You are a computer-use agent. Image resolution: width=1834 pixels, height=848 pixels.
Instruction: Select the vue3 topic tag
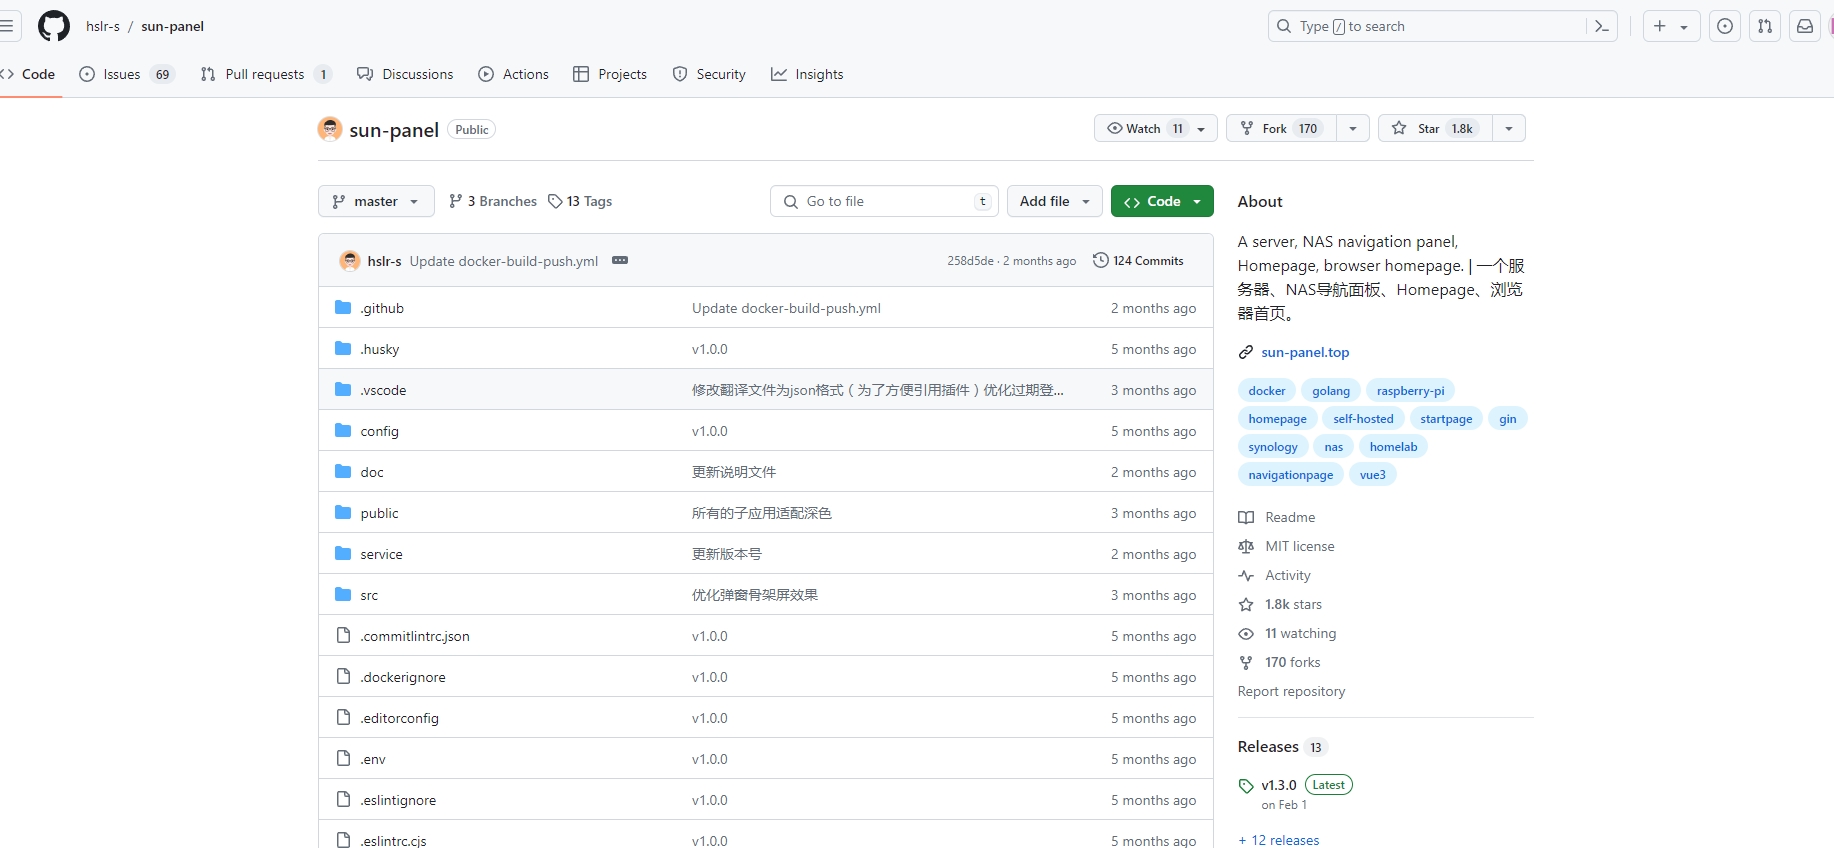(x=1372, y=475)
